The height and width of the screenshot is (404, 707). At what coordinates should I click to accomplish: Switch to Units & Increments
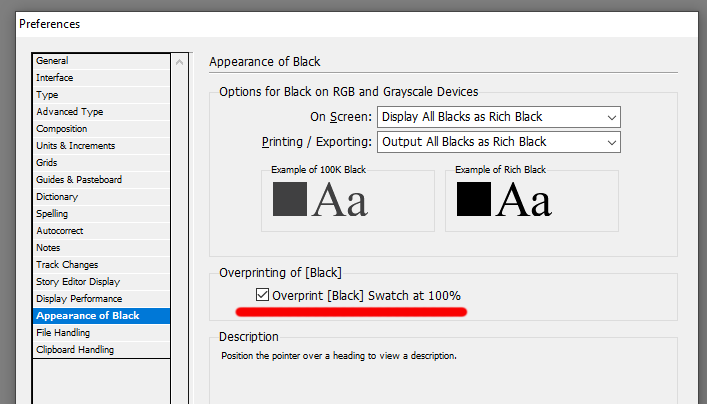coord(75,146)
